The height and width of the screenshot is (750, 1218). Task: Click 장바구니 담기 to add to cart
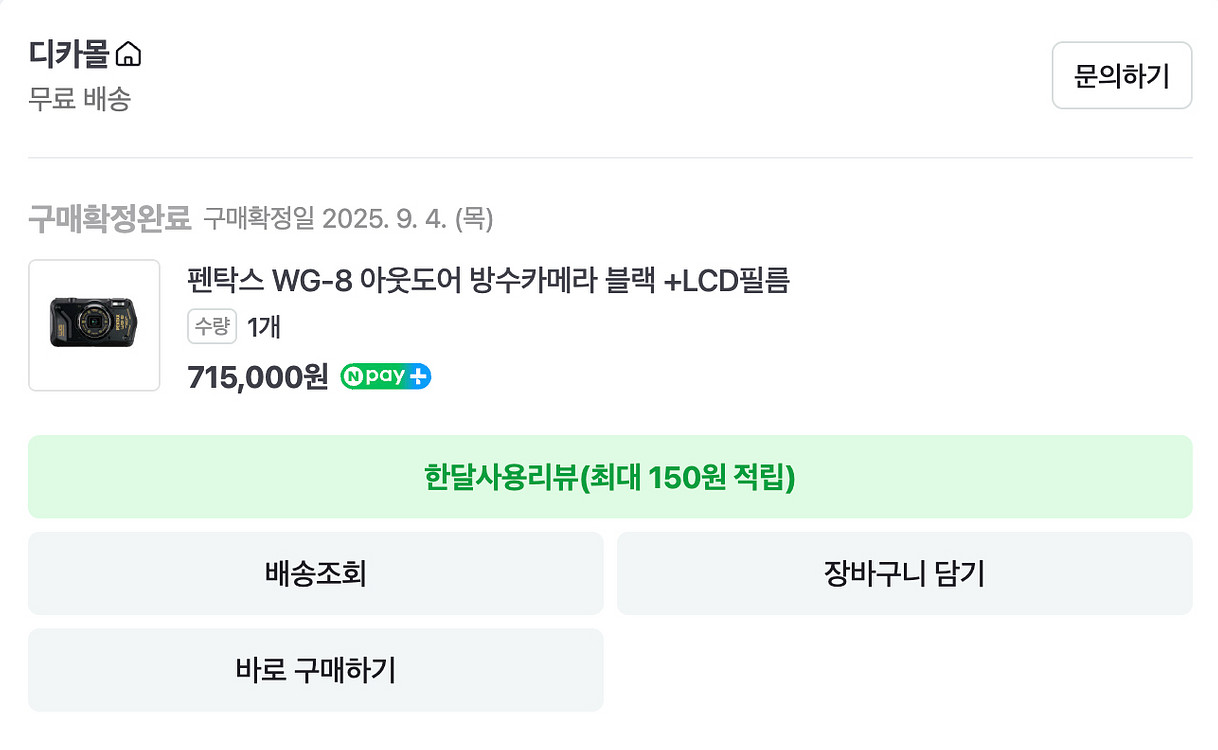(x=906, y=573)
